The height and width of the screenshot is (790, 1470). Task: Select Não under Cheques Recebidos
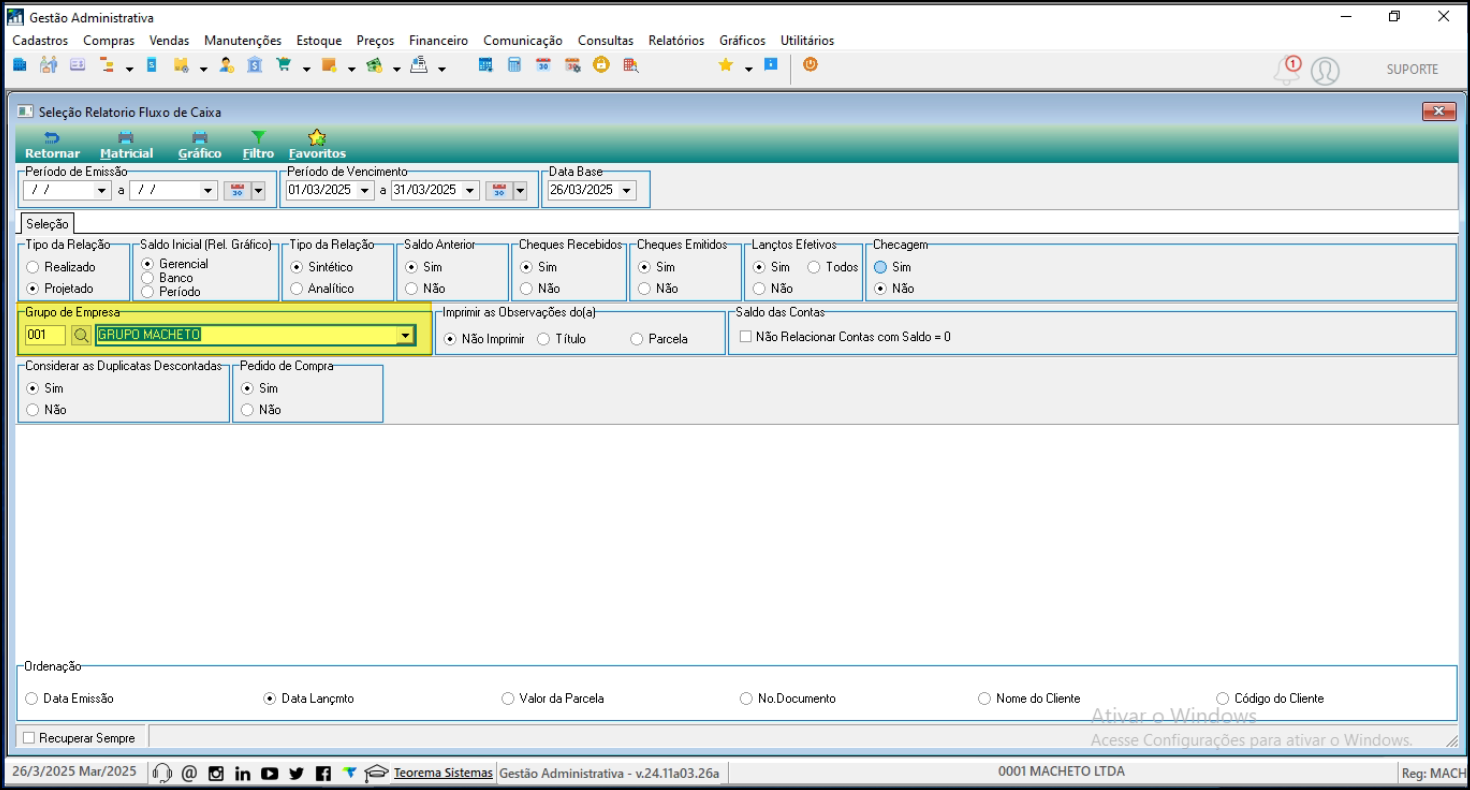[526, 288]
